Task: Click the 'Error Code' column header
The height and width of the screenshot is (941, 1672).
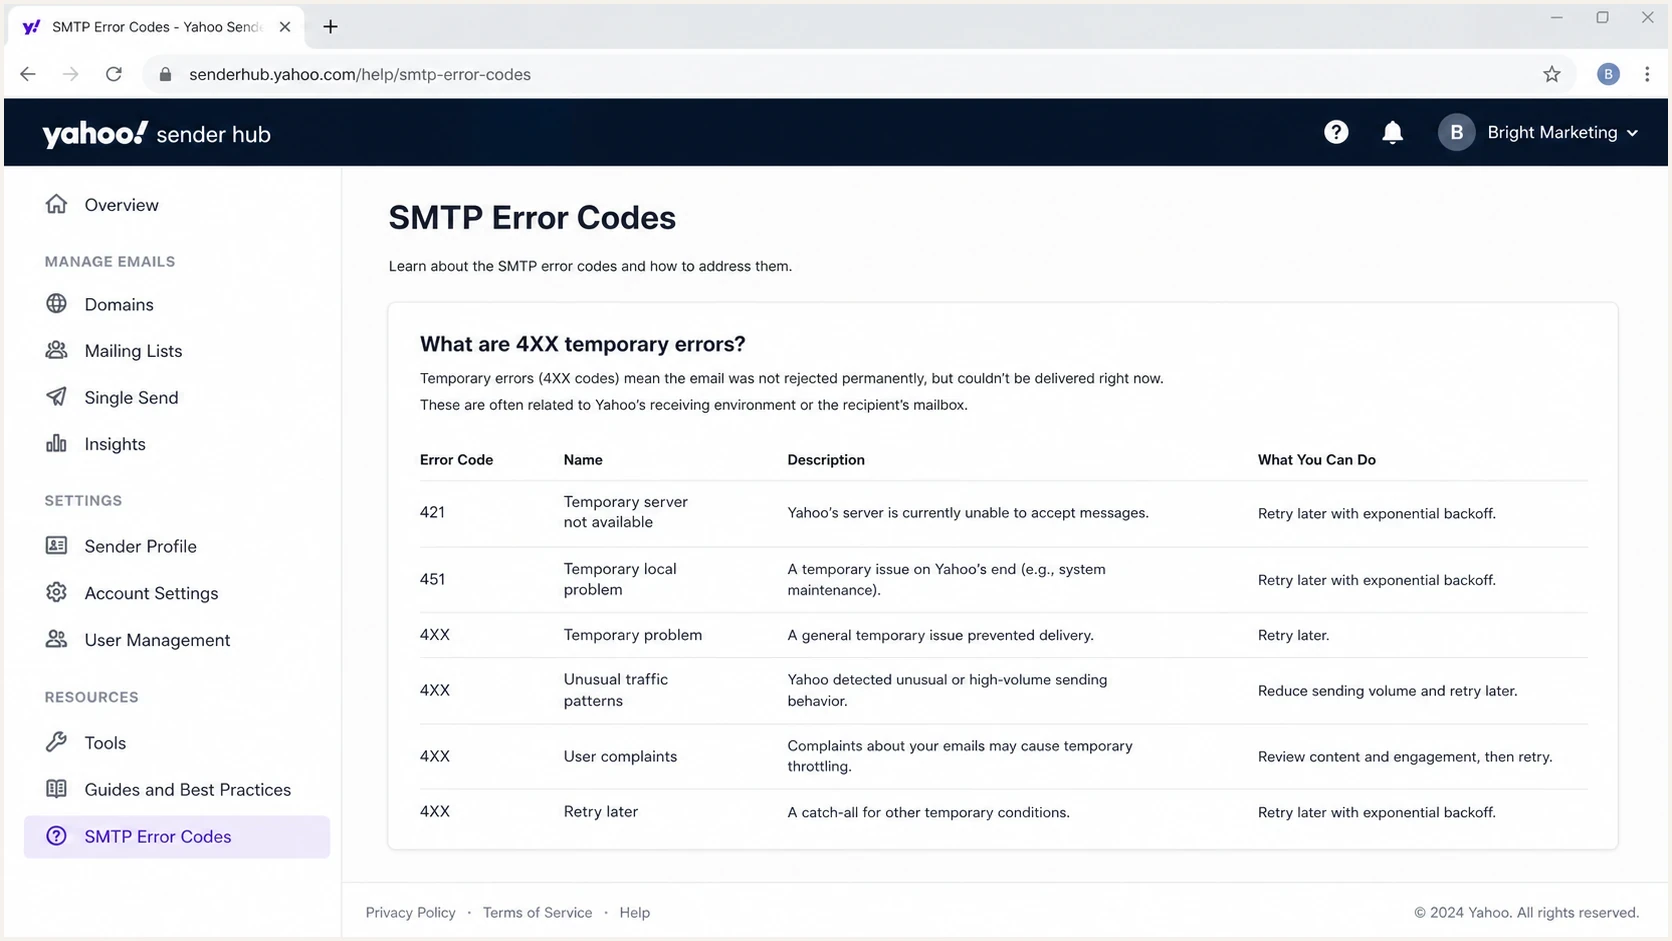Action: tap(456, 459)
